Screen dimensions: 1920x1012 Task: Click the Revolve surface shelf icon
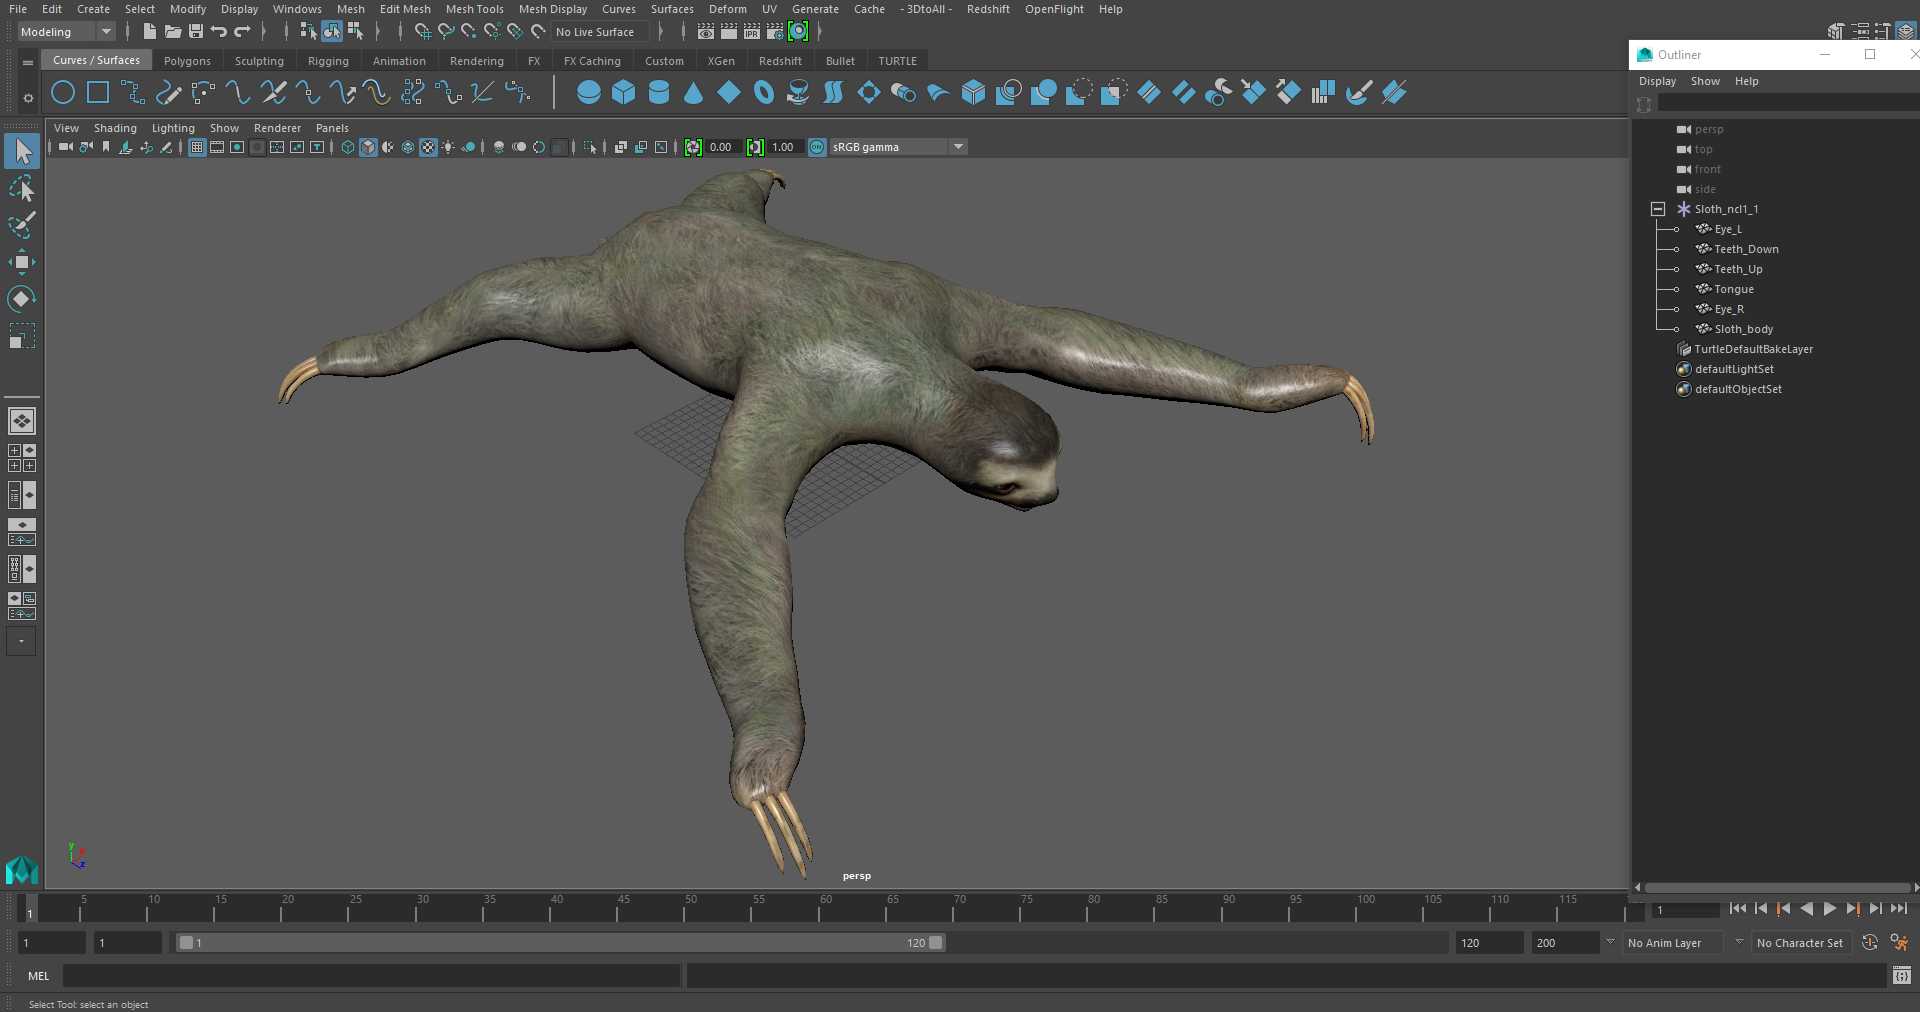tap(798, 93)
